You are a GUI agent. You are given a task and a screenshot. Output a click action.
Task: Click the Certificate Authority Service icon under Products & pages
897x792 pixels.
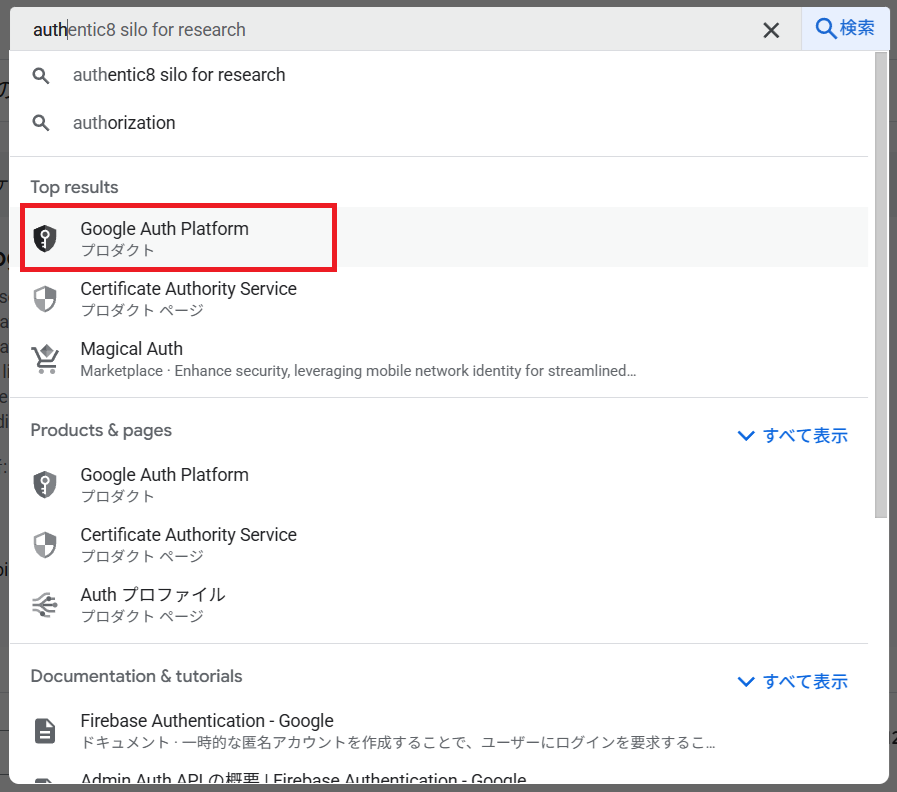tap(45, 544)
